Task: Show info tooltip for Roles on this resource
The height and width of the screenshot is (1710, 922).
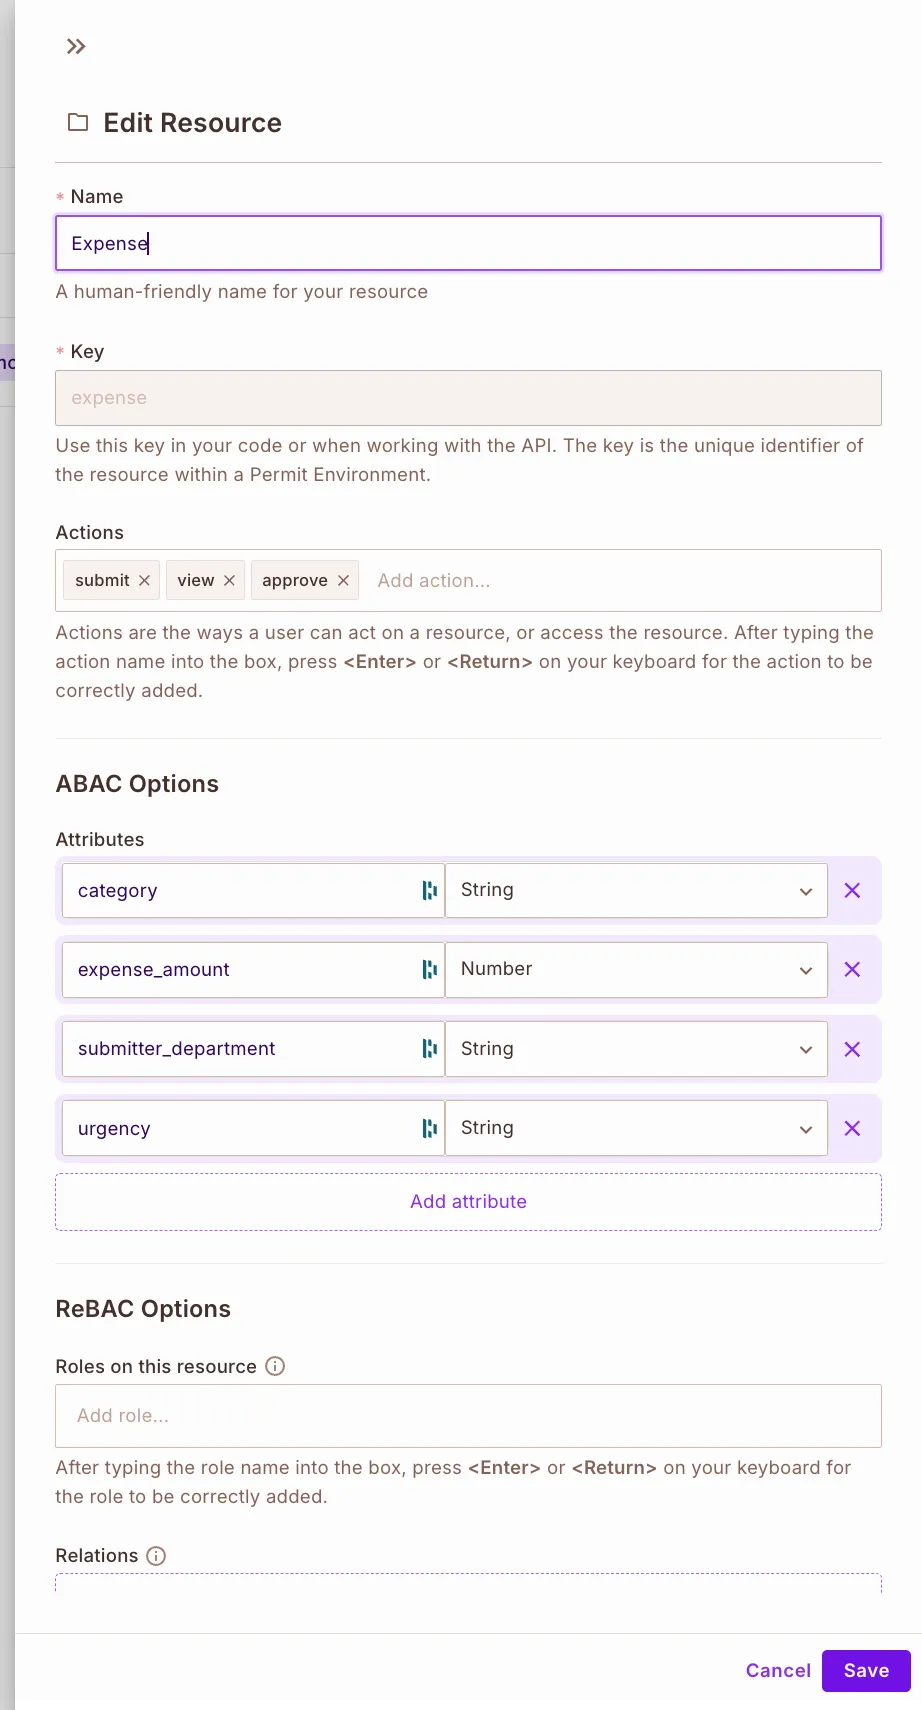Action: click(x=275, y=1366)
